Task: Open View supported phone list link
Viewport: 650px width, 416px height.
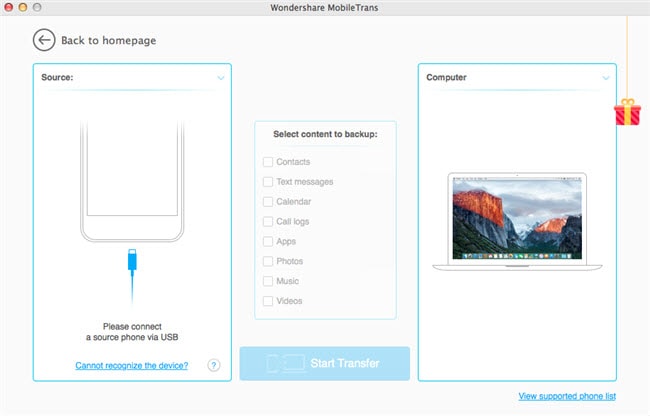Action: point(567,396)
